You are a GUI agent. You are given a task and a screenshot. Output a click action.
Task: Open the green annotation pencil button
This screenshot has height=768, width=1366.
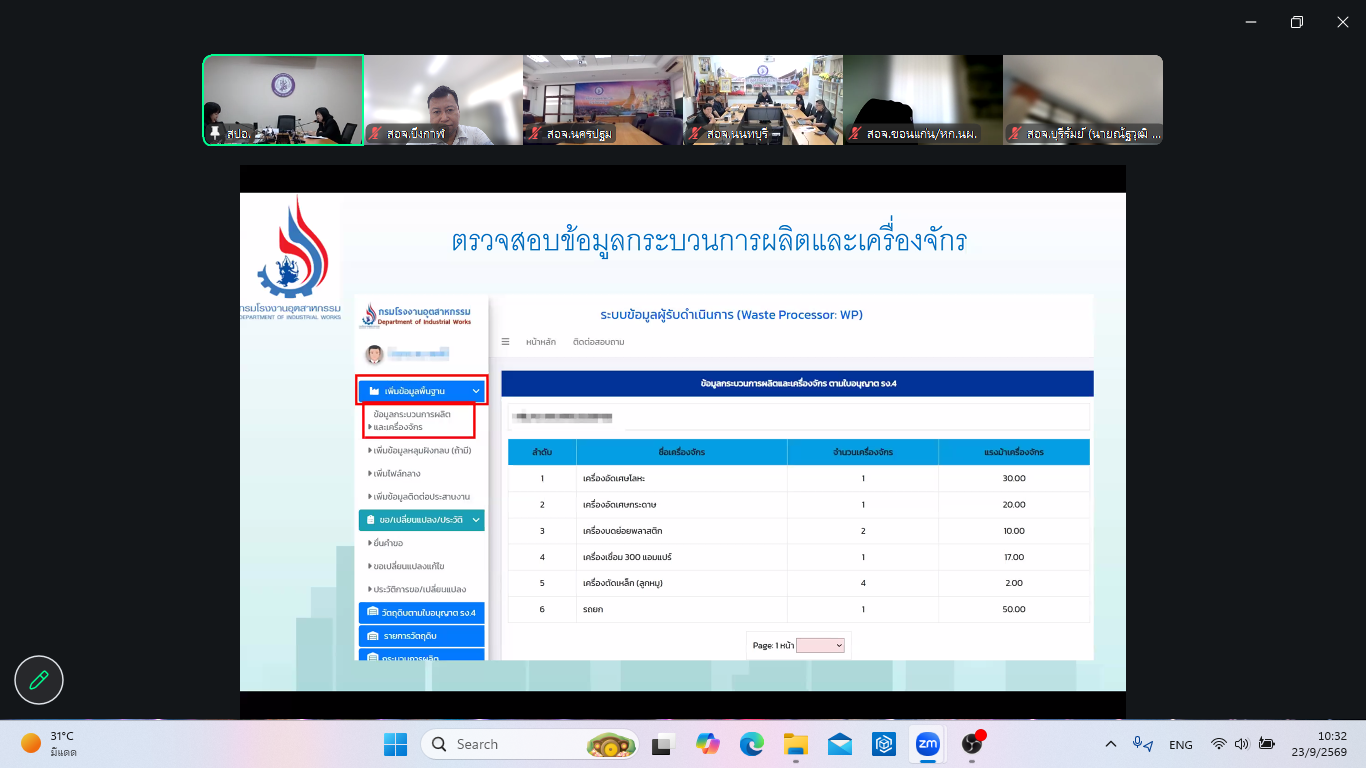[39, 681]
